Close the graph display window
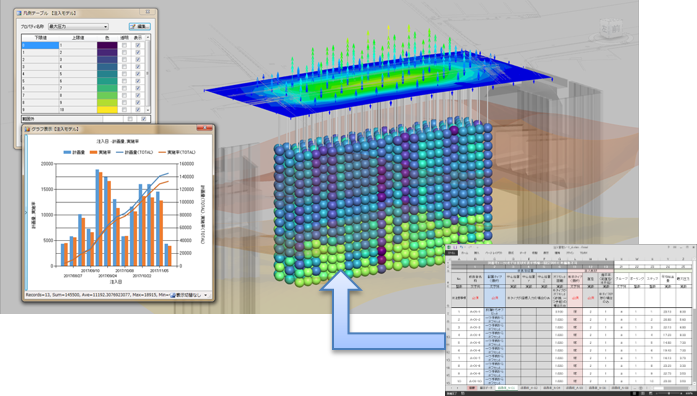Screen dimensions: 697x396 (205, 129)
